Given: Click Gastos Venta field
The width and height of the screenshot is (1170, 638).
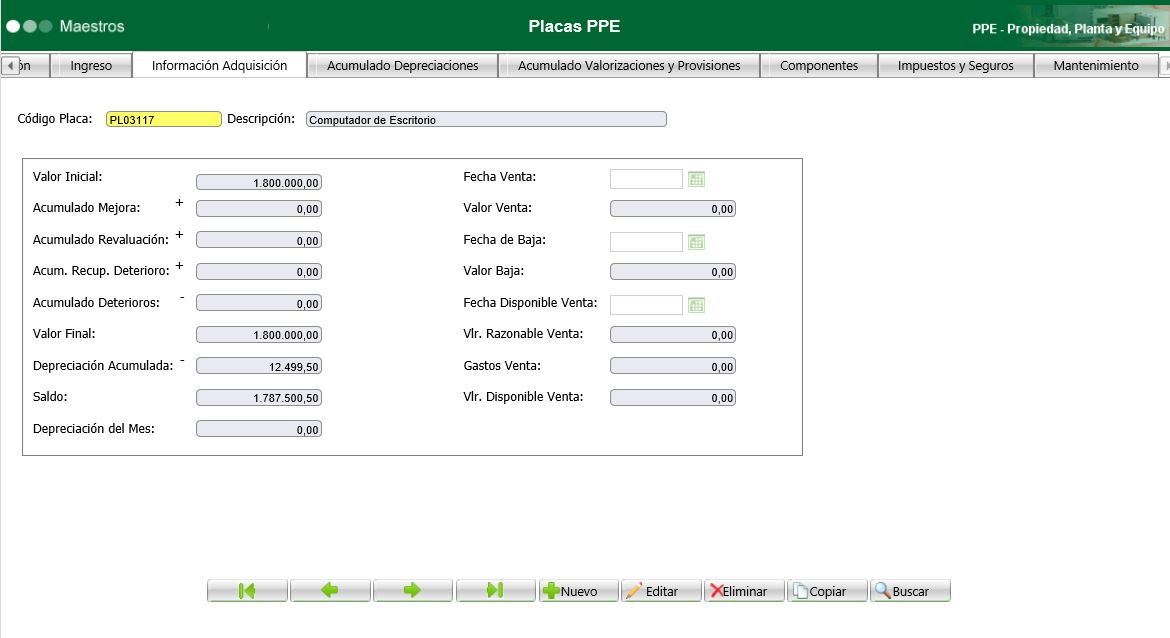Looking at the screenshot, I should pos(673,366).
